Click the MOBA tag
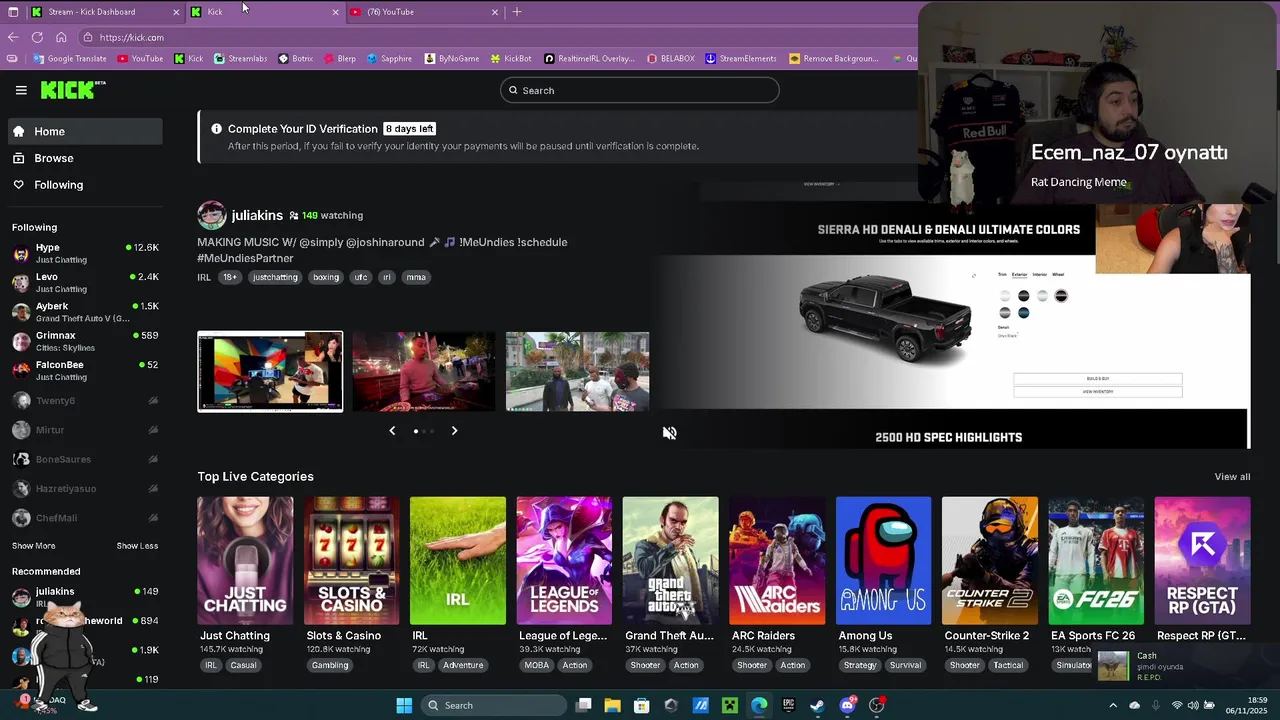1280x720 pixels. point(536,665)
